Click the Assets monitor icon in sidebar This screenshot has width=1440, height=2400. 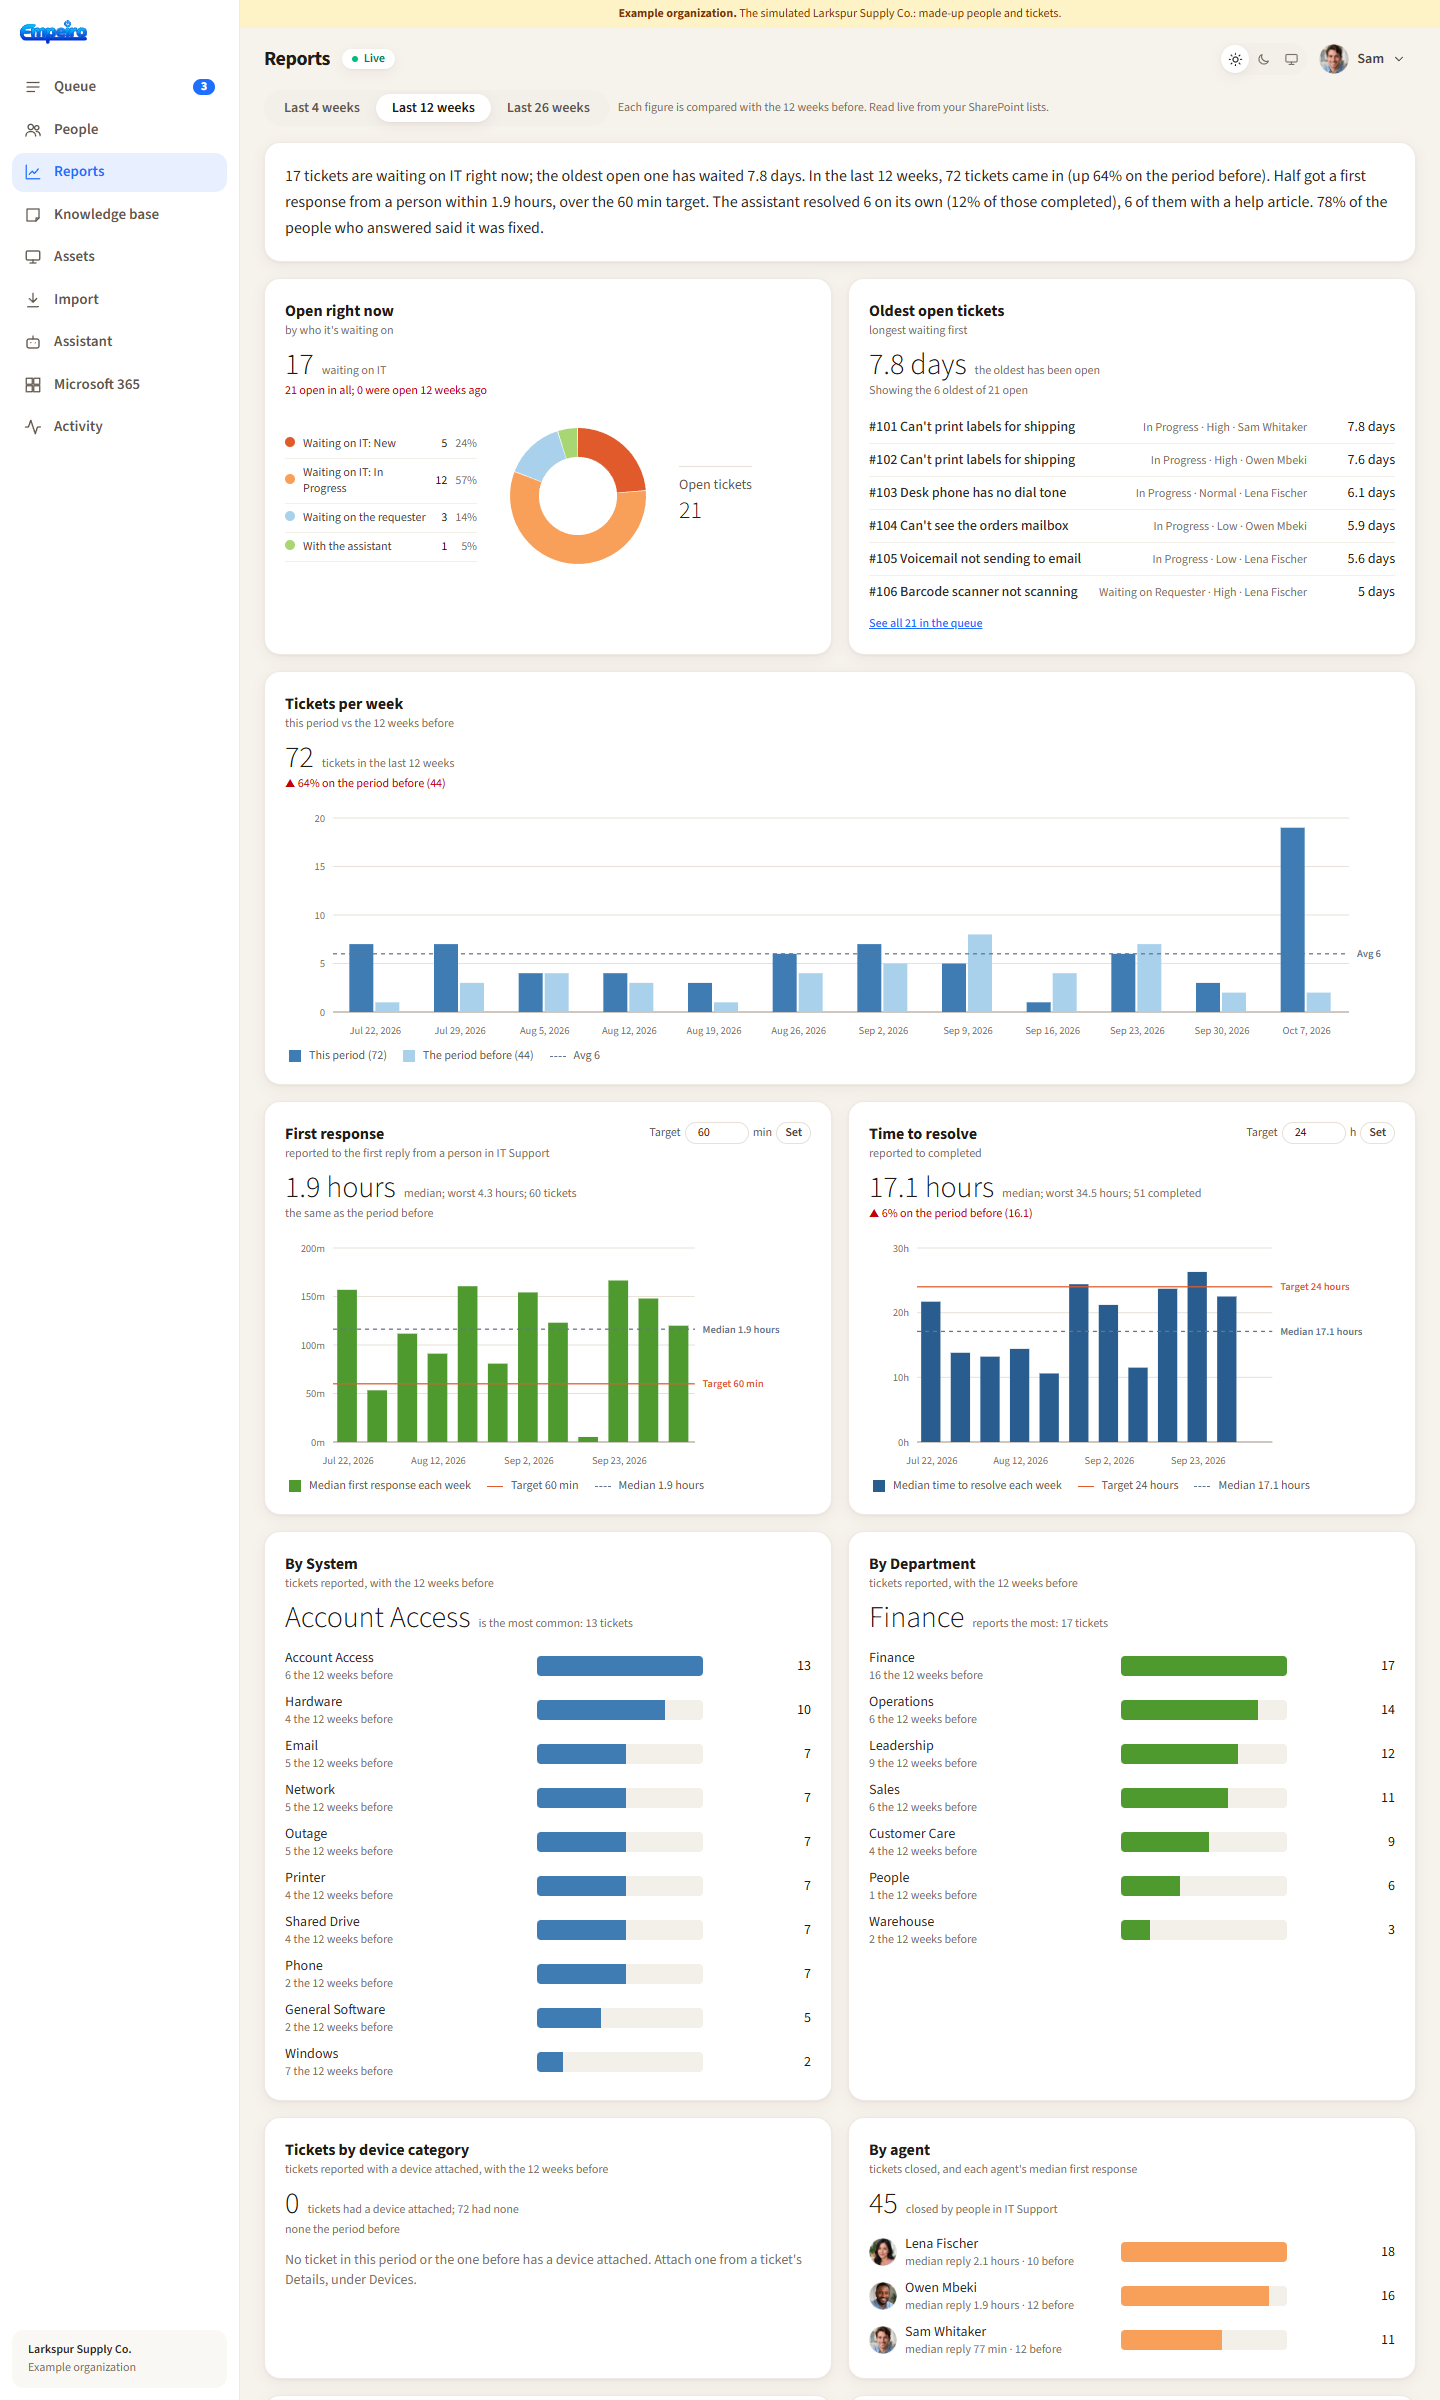point(33,257)
